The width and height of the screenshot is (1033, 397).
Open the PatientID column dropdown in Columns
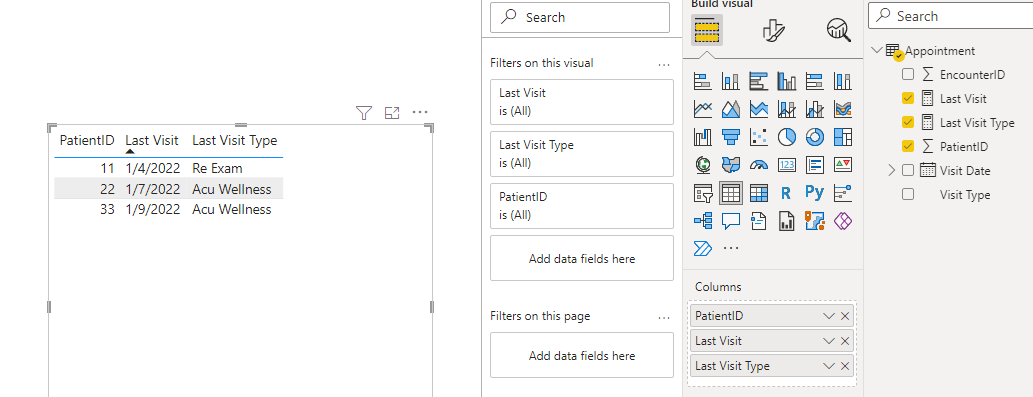click(829, 316)
